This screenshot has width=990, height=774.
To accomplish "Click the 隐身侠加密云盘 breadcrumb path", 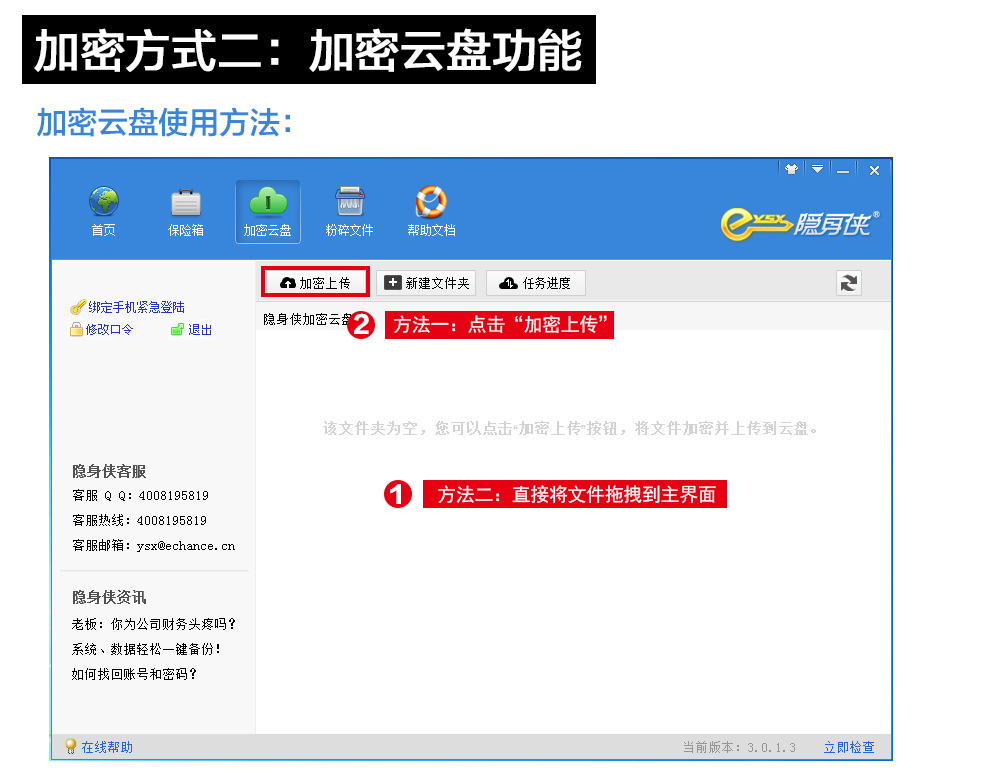I will coord(306,319).
